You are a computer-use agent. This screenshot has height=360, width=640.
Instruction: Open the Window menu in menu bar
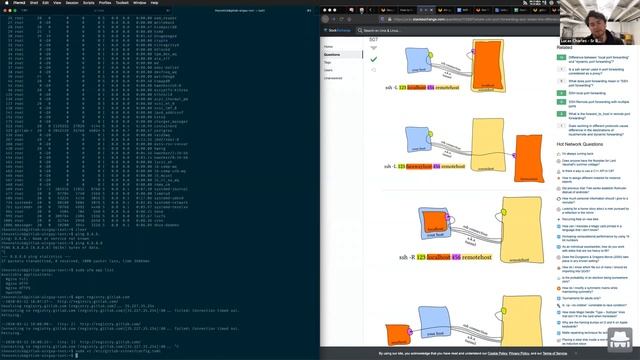pos(140,2)
